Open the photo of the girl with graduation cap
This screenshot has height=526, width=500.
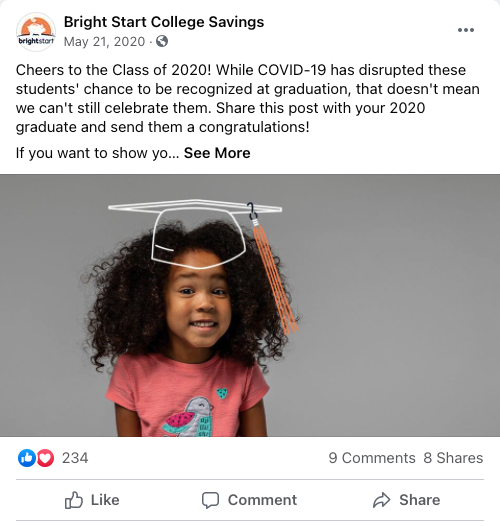pos(250,305)
